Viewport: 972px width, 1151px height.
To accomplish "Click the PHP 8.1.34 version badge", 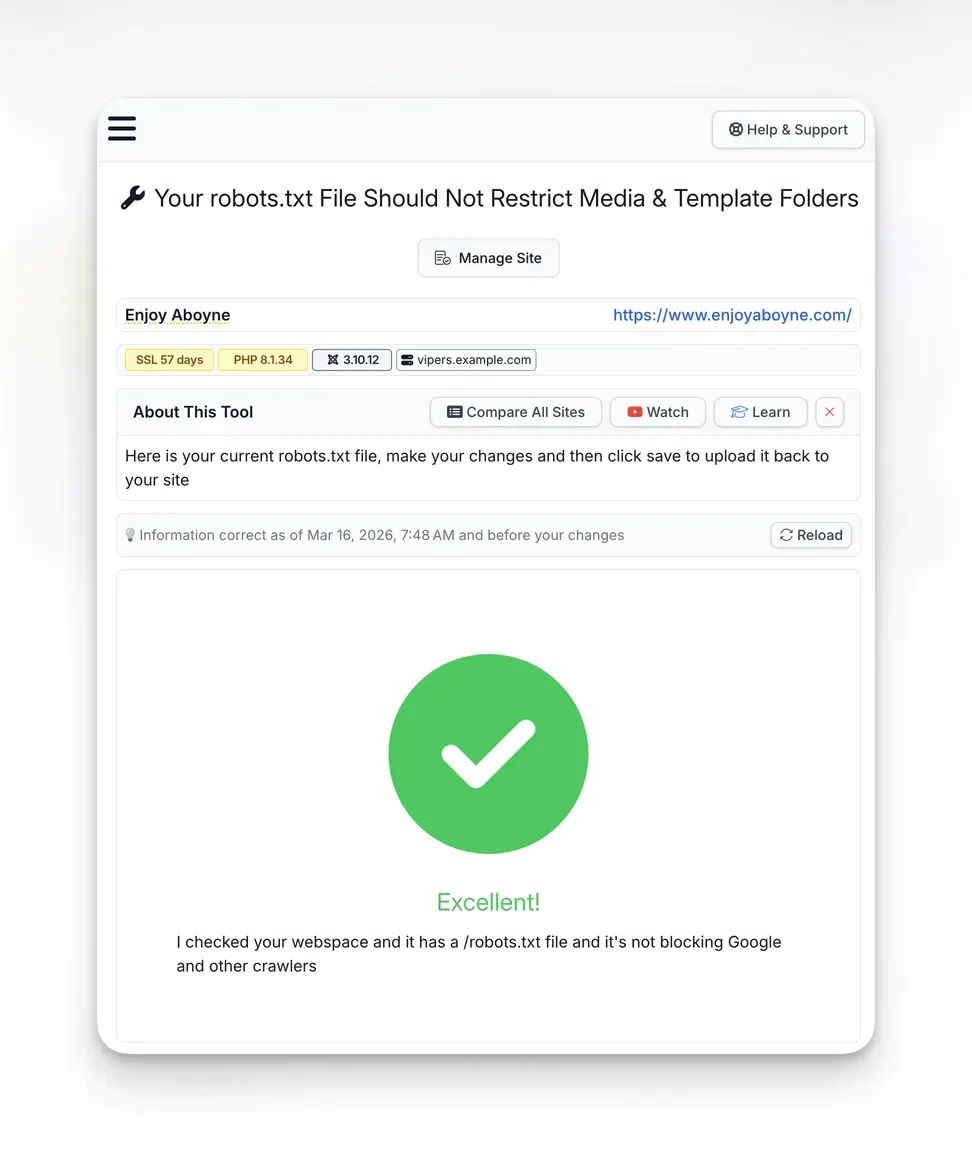I will click(262, 359).
